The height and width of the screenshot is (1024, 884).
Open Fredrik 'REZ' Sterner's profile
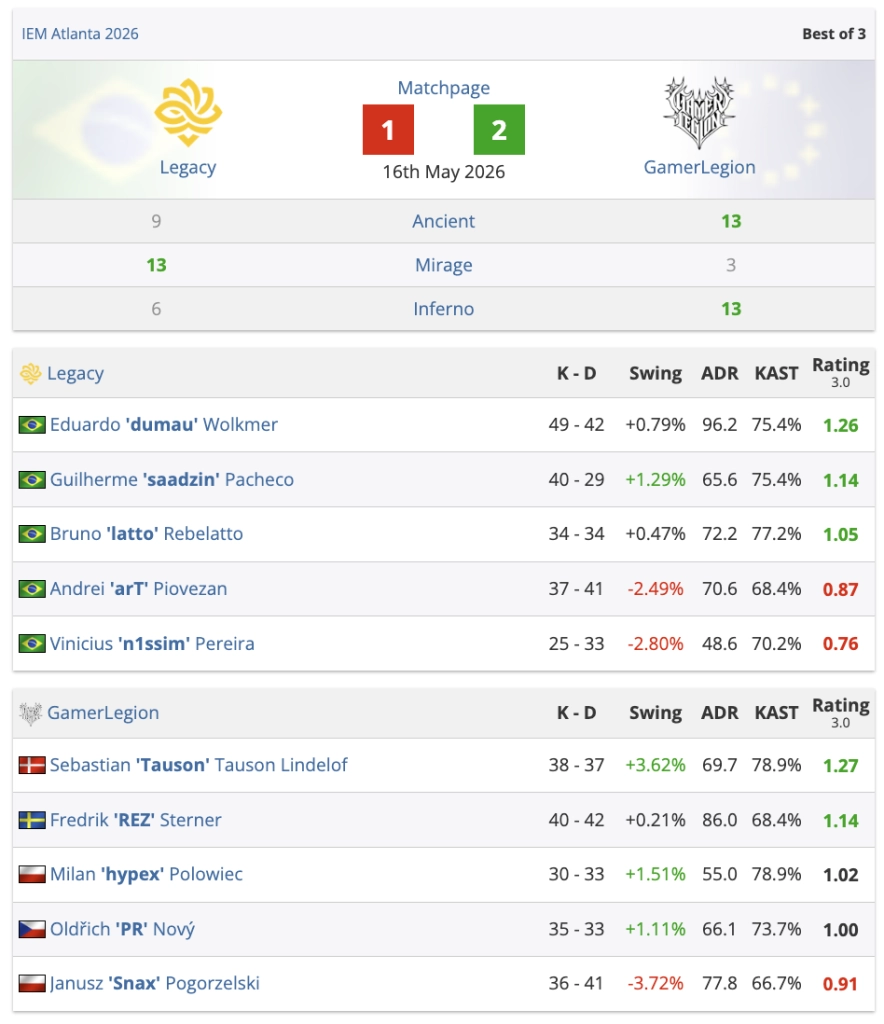click(x=136, y=820)
